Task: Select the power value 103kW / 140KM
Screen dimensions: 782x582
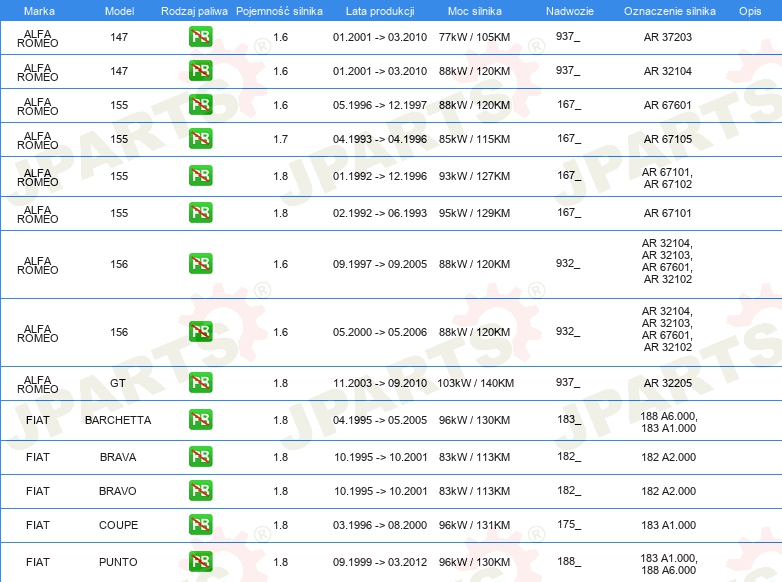Action: [x=475, y=383]
